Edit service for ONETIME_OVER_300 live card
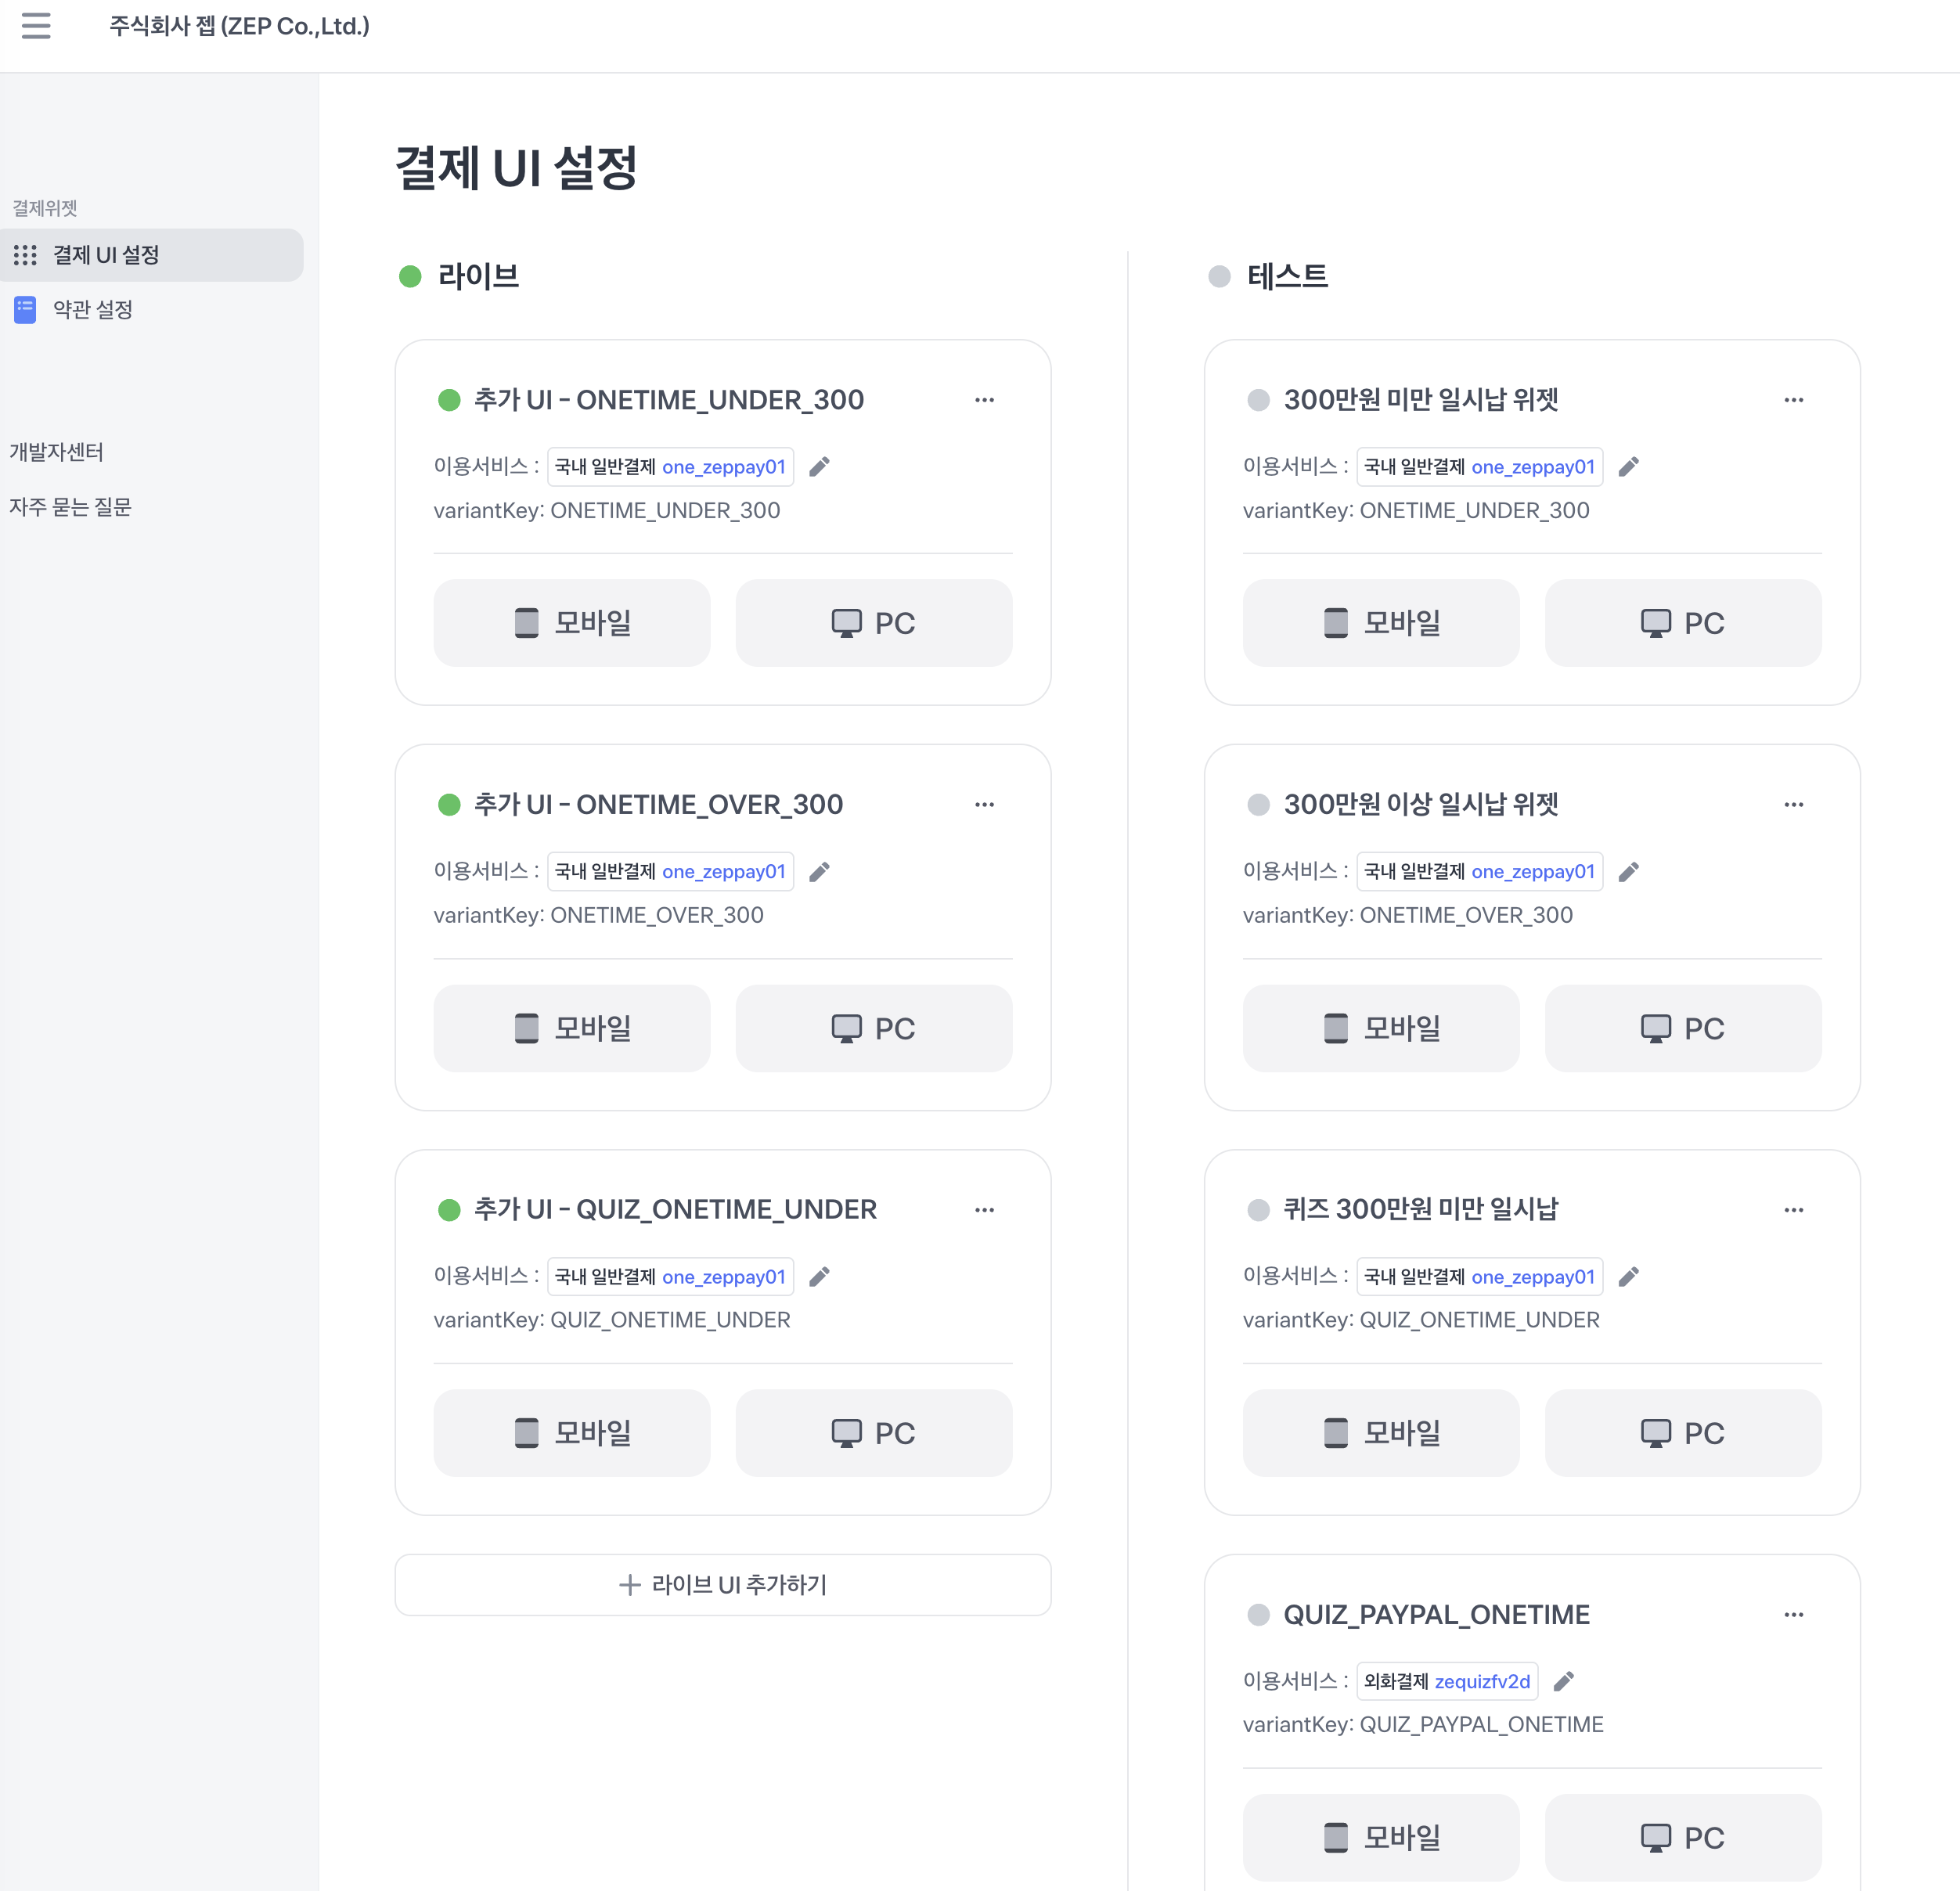Image resolution: width=1960 pixels, height=1891 pixels. point(819,872)
